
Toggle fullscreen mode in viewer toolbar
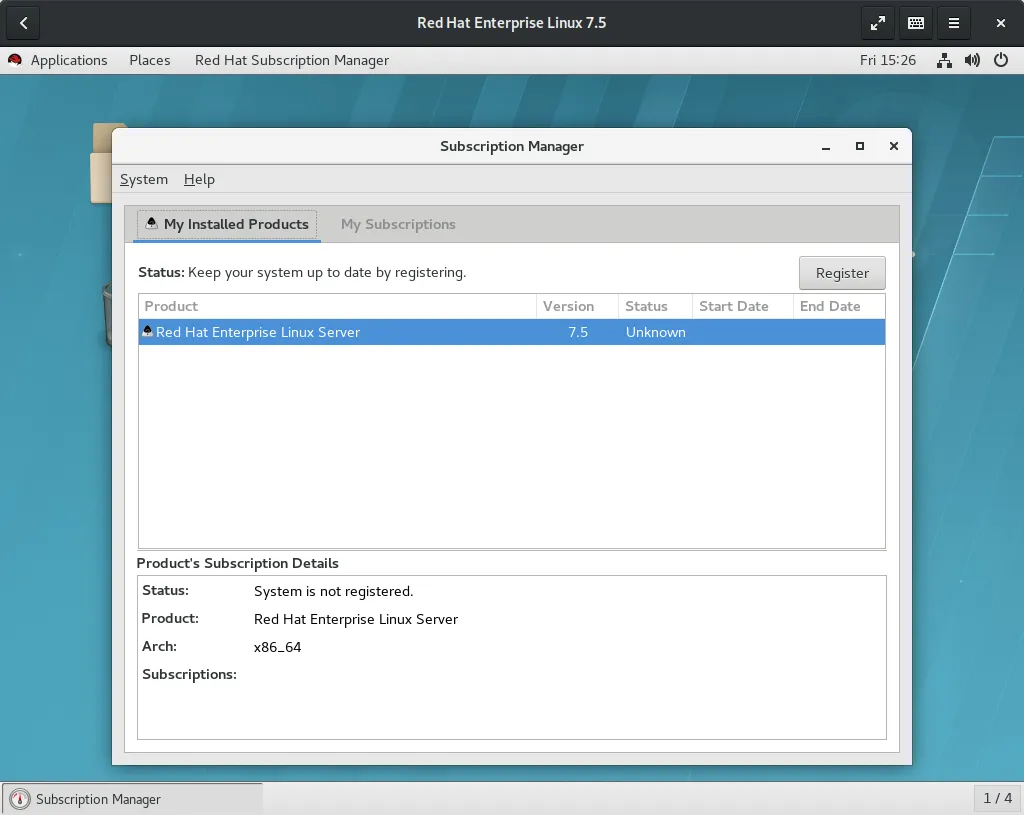click(877, 23)
